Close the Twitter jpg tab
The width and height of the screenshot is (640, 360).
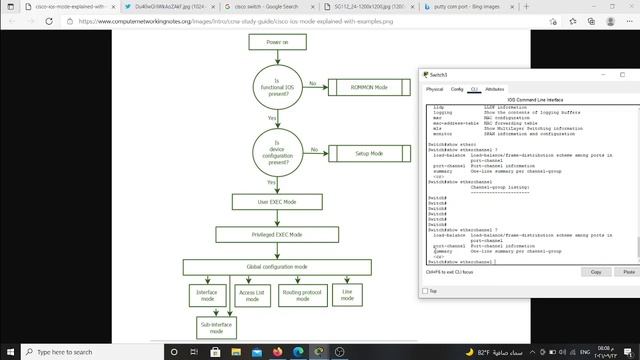point(213,7)
